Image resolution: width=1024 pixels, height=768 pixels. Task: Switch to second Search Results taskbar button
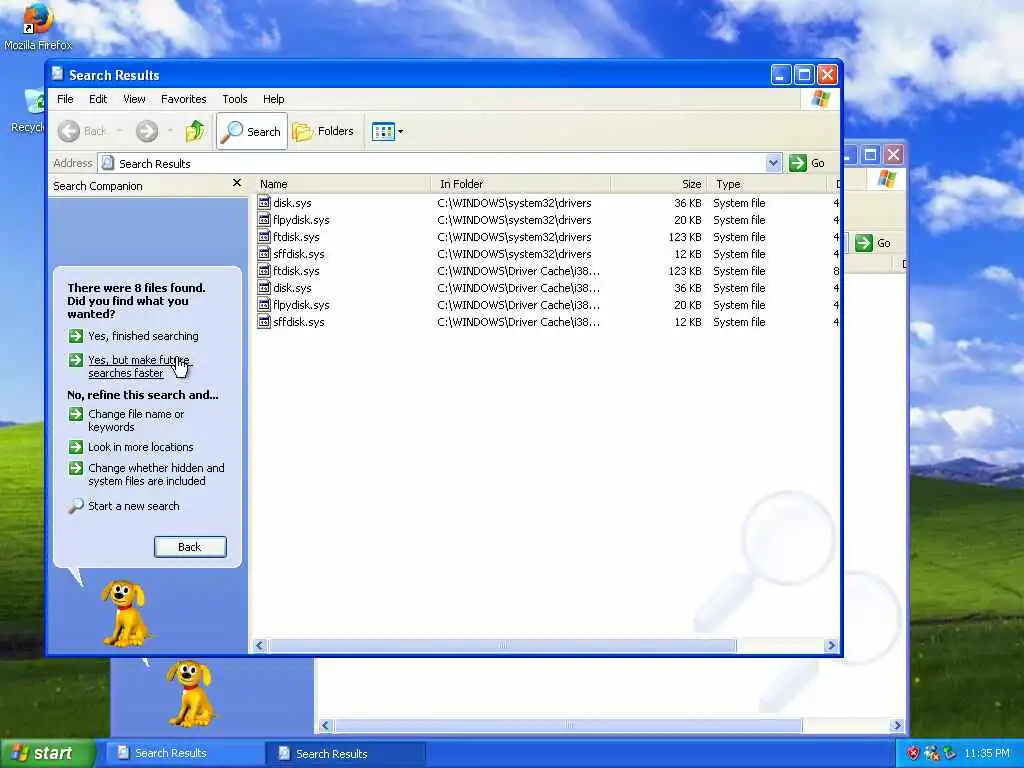(x=345, y=753)
